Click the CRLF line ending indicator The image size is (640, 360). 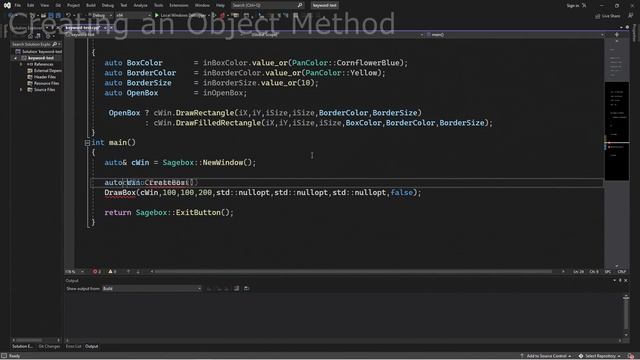click(622, 271)
